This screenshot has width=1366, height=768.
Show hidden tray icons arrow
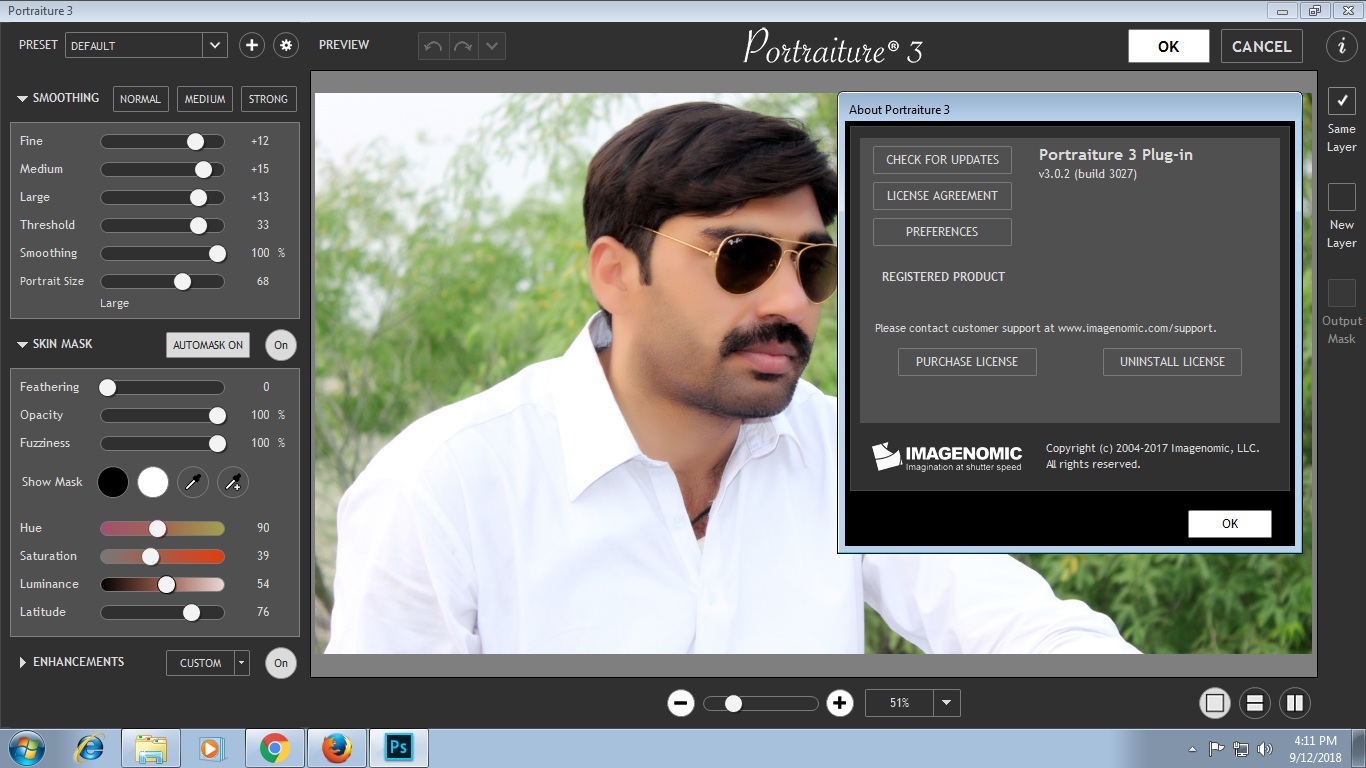(1192, 748)
